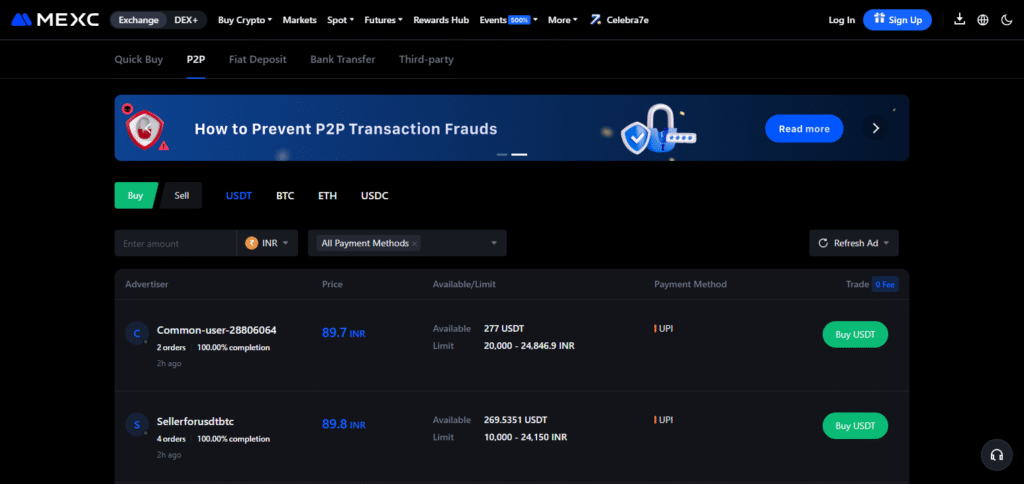Switch to DEX+ mode
The height and width of the screenshot is (484, 1024).
185,20
